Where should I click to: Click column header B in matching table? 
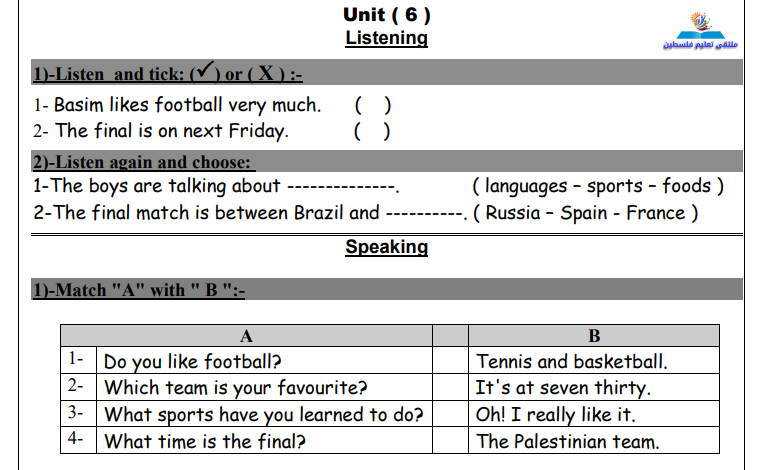[x=594, y=336]
